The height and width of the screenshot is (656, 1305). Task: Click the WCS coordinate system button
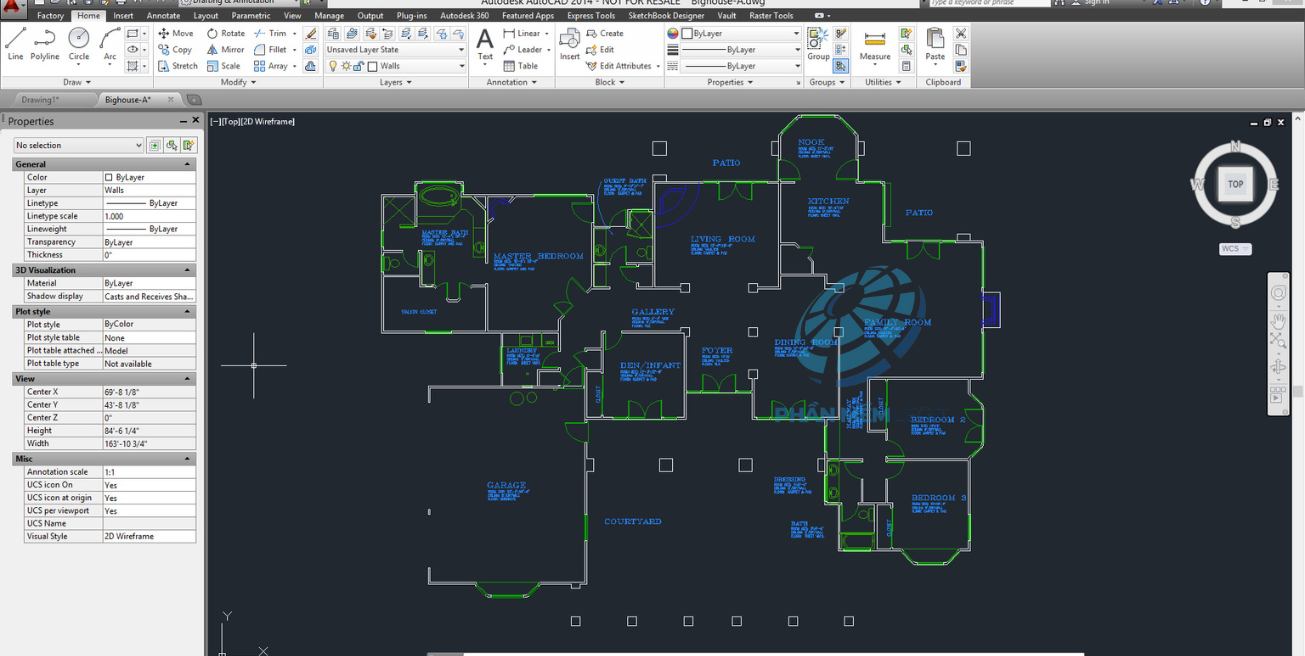pos(1235,249)
